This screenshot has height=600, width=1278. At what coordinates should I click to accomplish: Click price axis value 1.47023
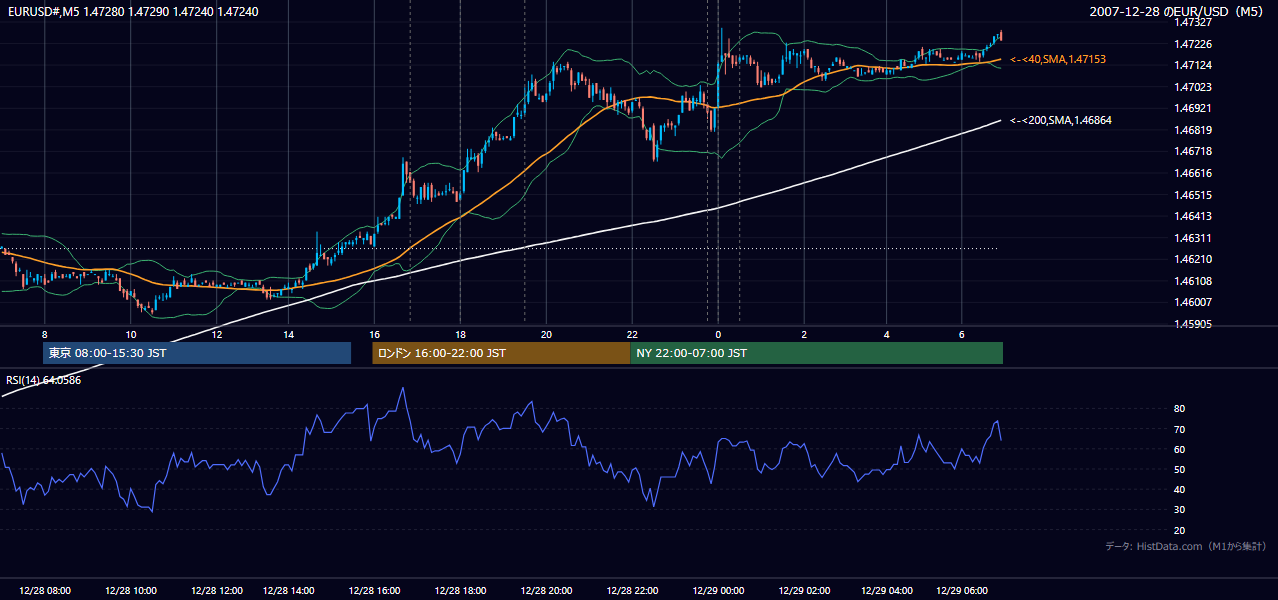(x=1194, y=87)
